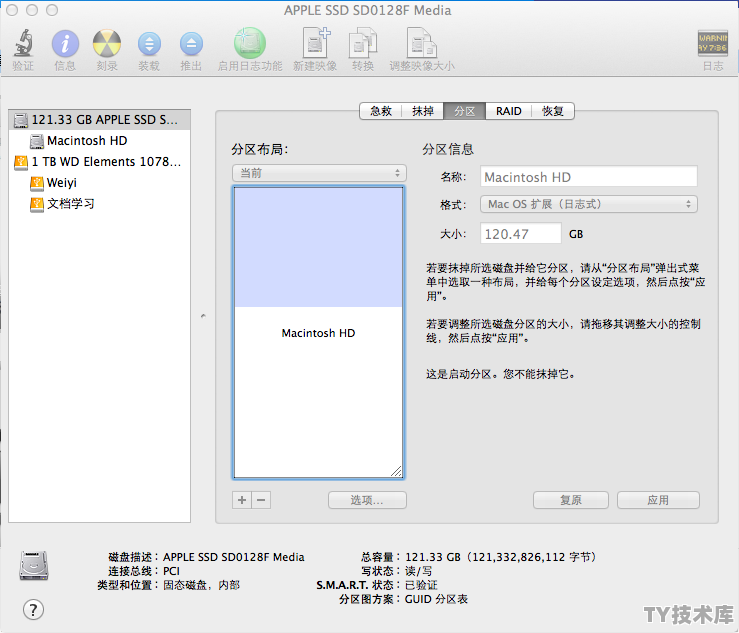This screenshot has width=739, height=633.
Task: Click the 应用 (Apply) button
Action: pyautogui.click(x=658, y=500)
